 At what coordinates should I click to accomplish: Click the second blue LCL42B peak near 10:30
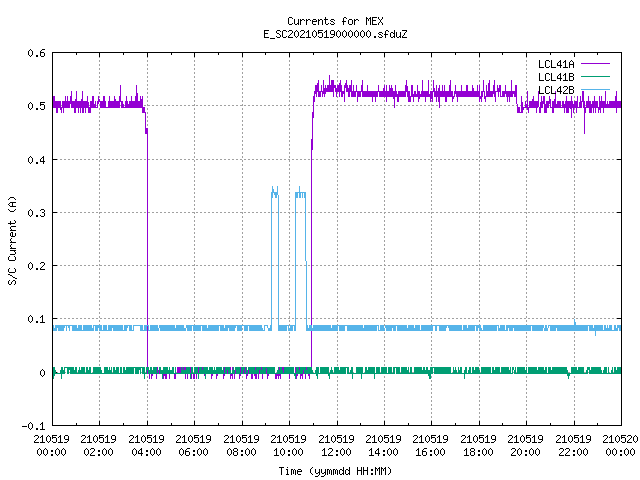(x=300, y=193)
